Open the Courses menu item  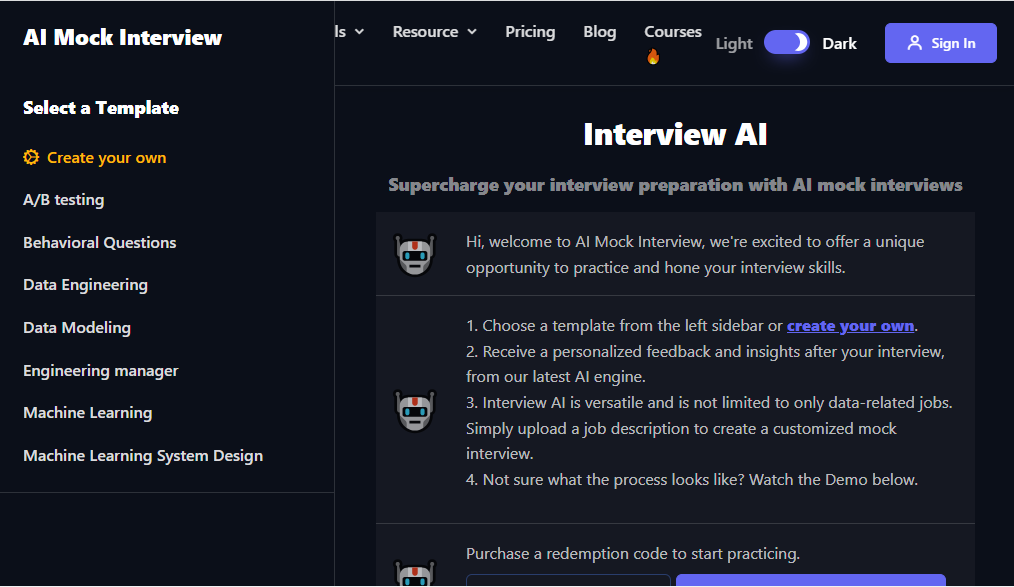[x=672, y=31]
